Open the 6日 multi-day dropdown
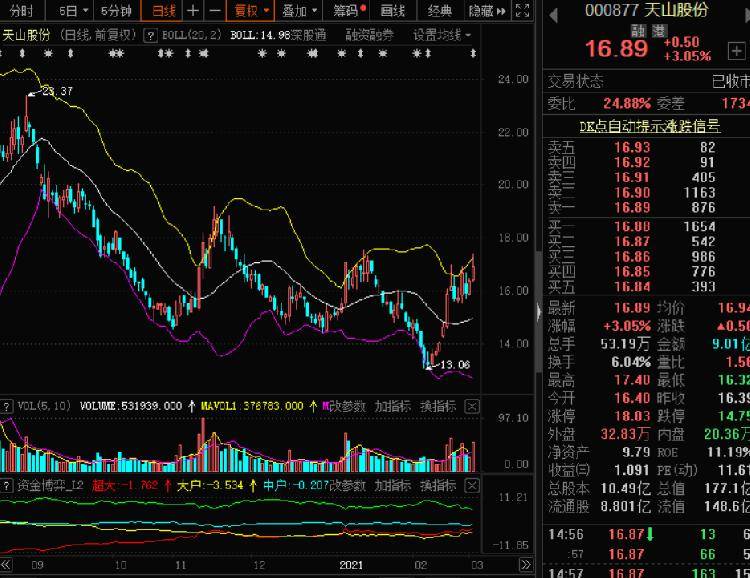Screen dimensions: 750x578 coord(71,11)
